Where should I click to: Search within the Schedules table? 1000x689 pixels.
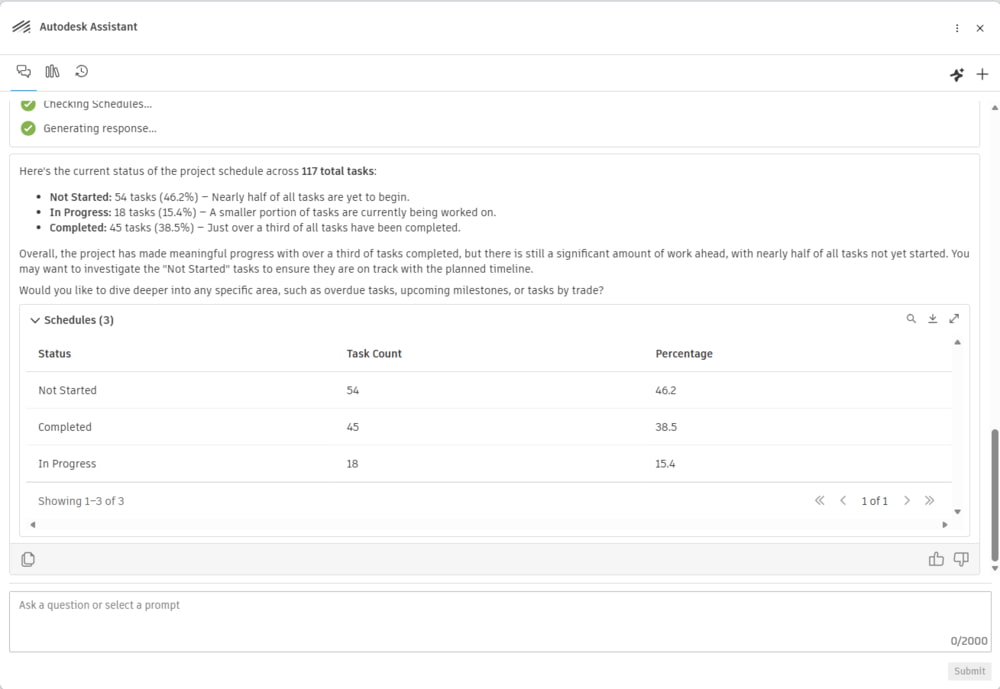[911, 318]
